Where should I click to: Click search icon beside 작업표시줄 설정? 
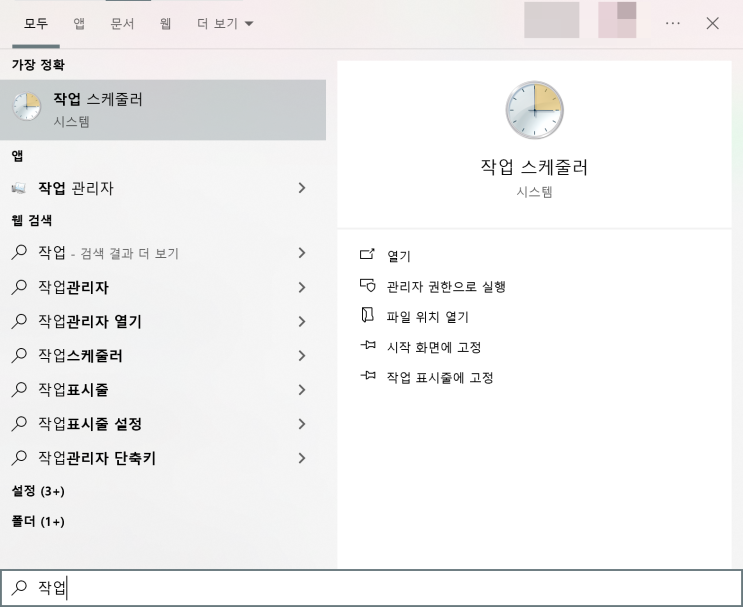coord(18,423)
